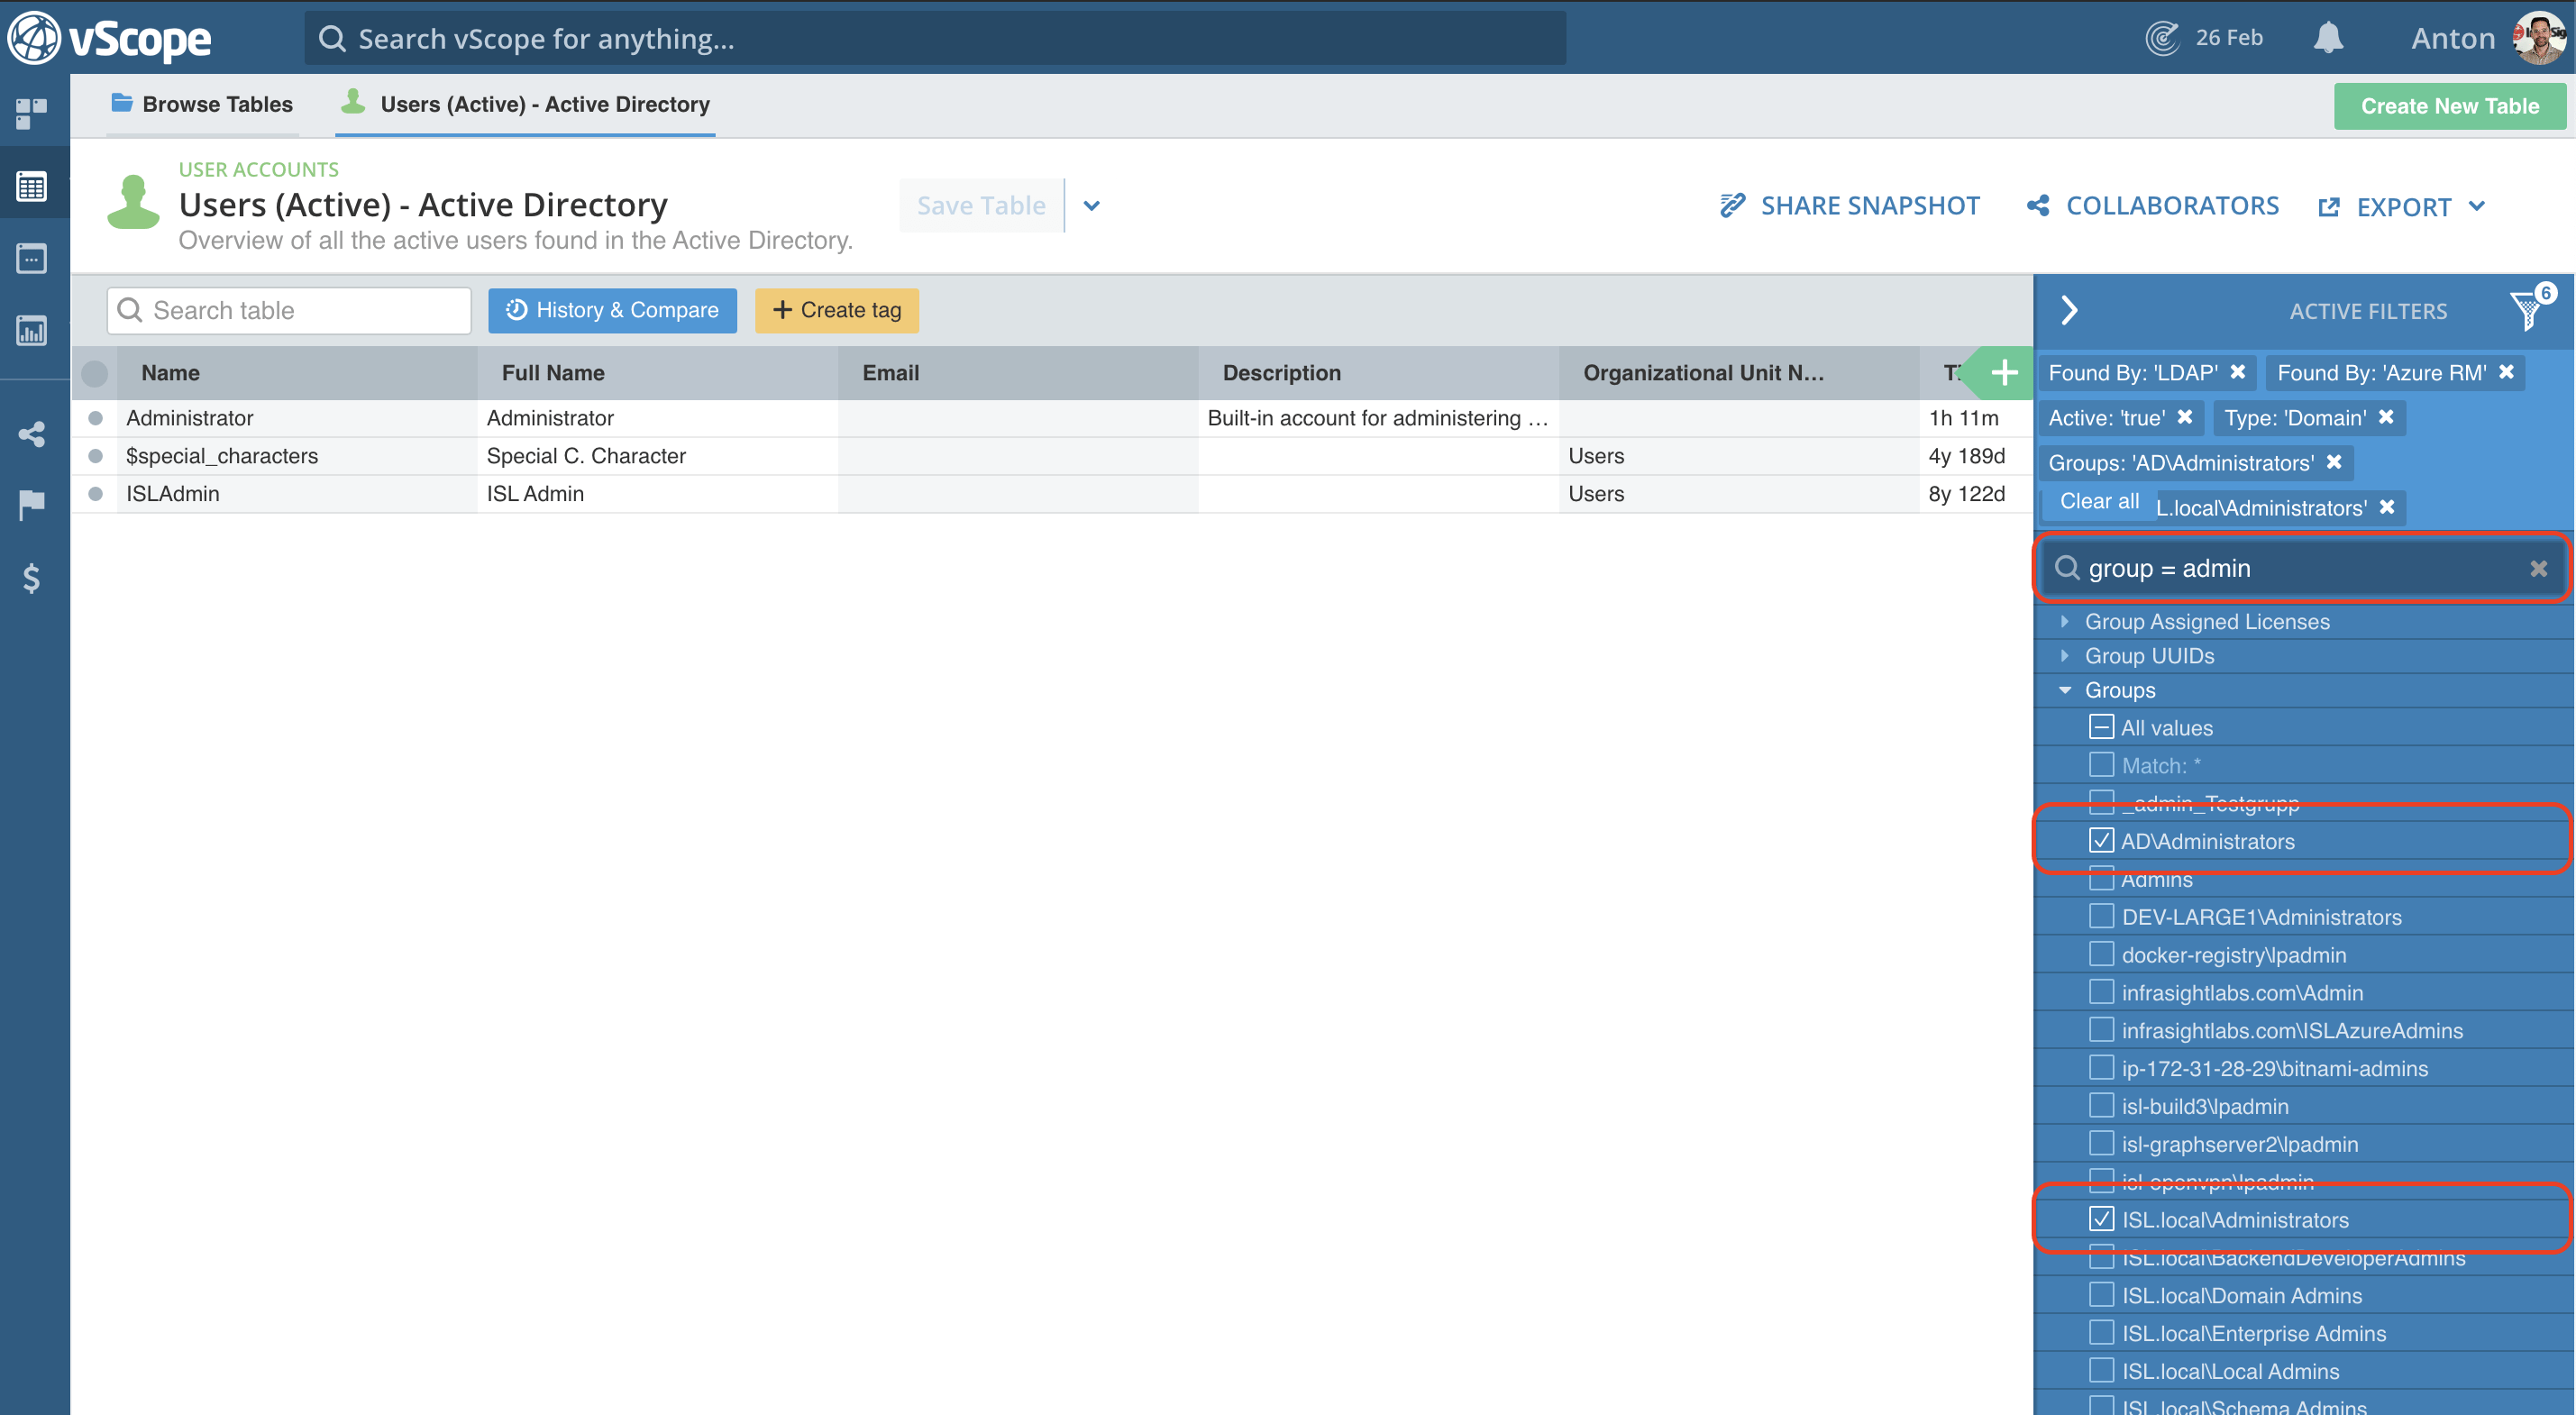Viewport: 2576px width, 1415px height.
Task: Remove the Found By 'Azure RM' filter
Action: click(x=2506, y=372)
